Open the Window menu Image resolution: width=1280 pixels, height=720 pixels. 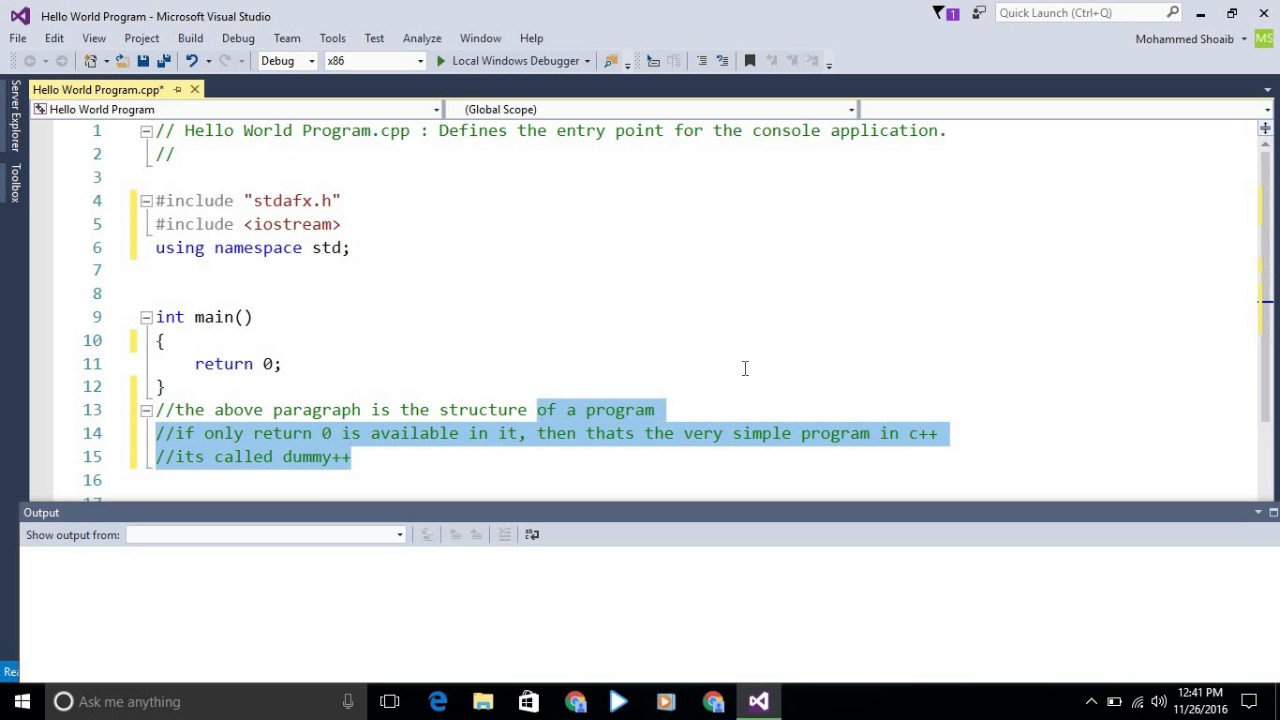coord(480,38)
